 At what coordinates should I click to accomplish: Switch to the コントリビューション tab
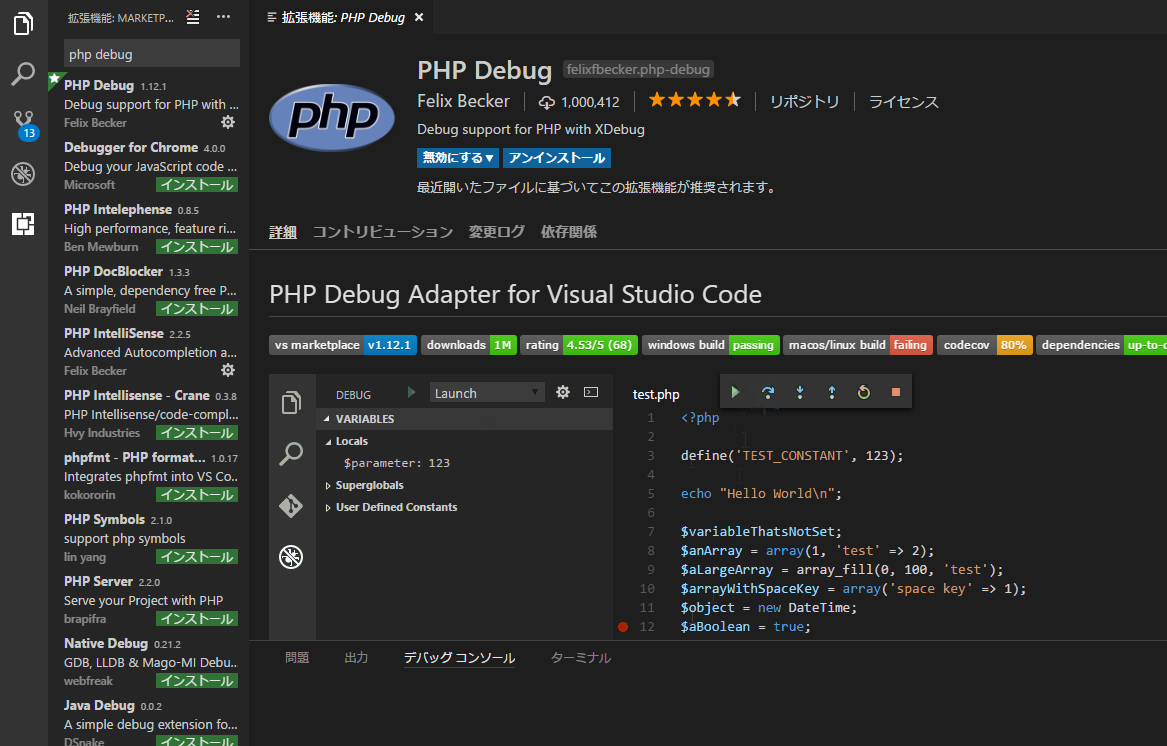[383, 232]
